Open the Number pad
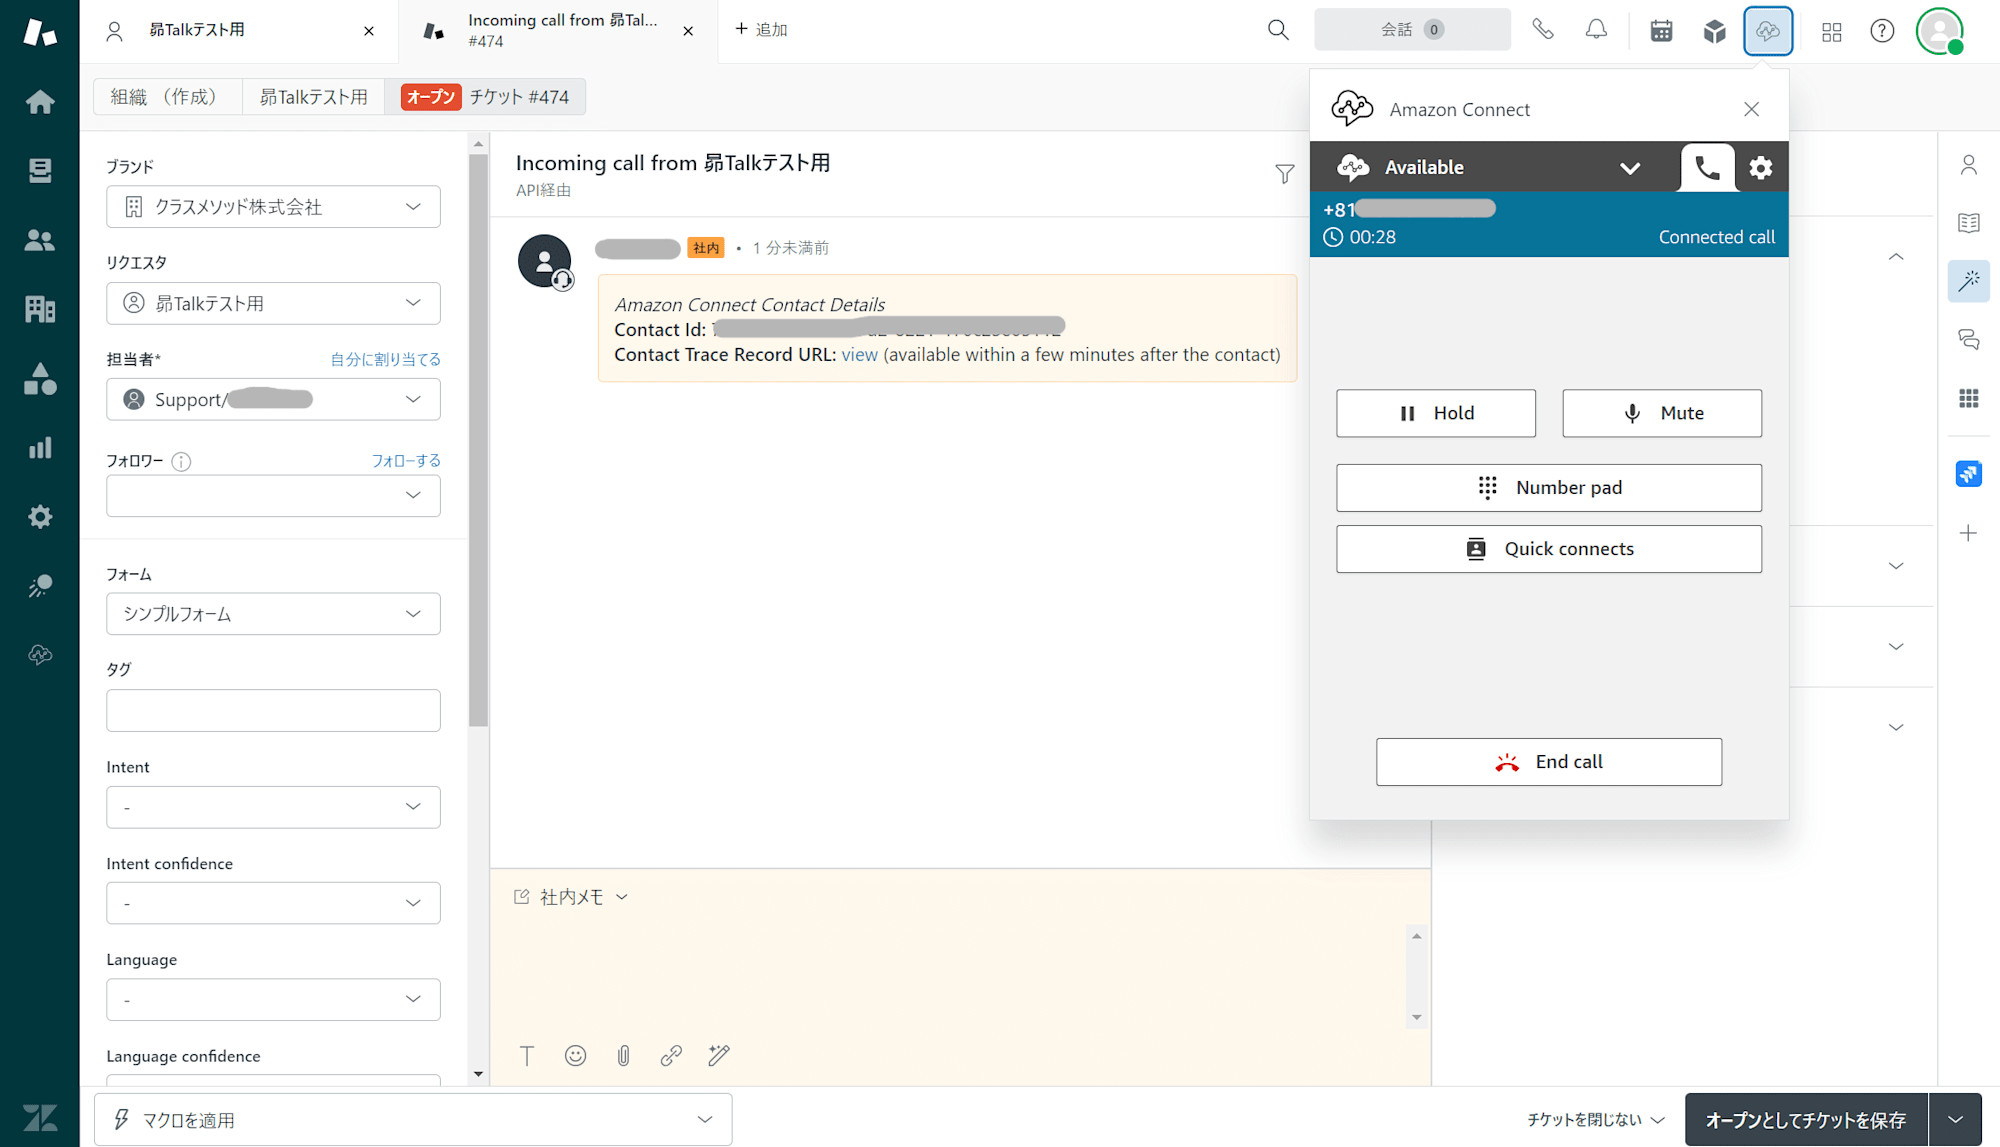2000x1147 pixels. (x=1549, y=488)
